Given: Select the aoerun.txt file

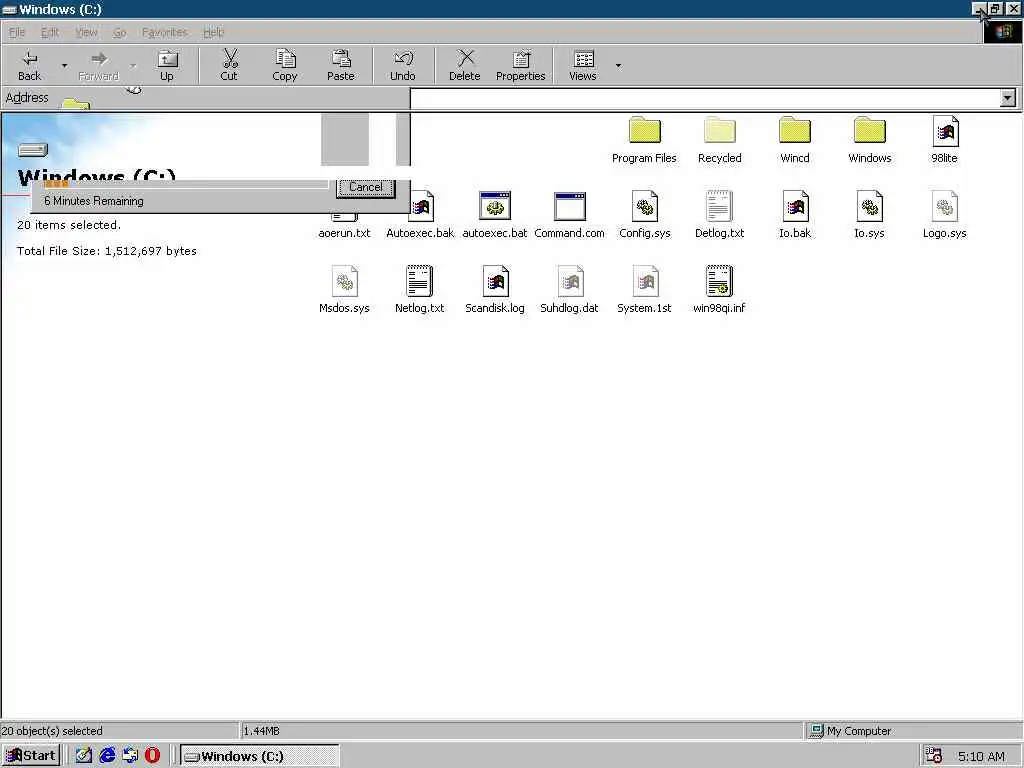Looking at the screenshot, I should [344, 225].
